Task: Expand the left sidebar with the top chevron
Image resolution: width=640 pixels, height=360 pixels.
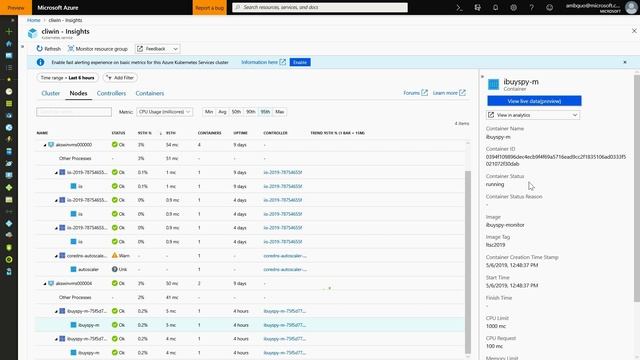Action: click(13, 20)
